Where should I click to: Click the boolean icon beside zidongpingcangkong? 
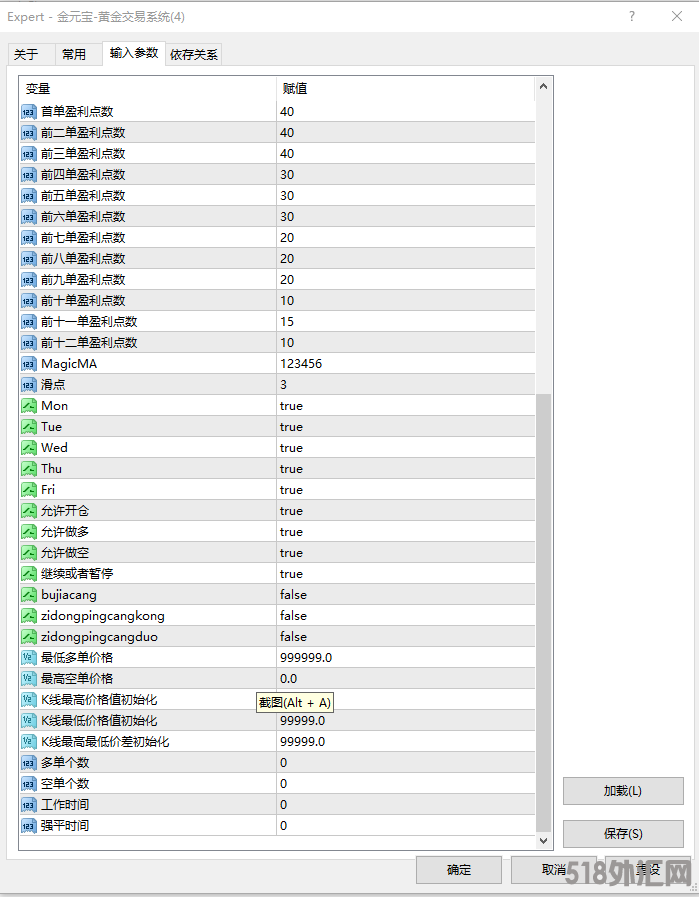click(29, 616)
